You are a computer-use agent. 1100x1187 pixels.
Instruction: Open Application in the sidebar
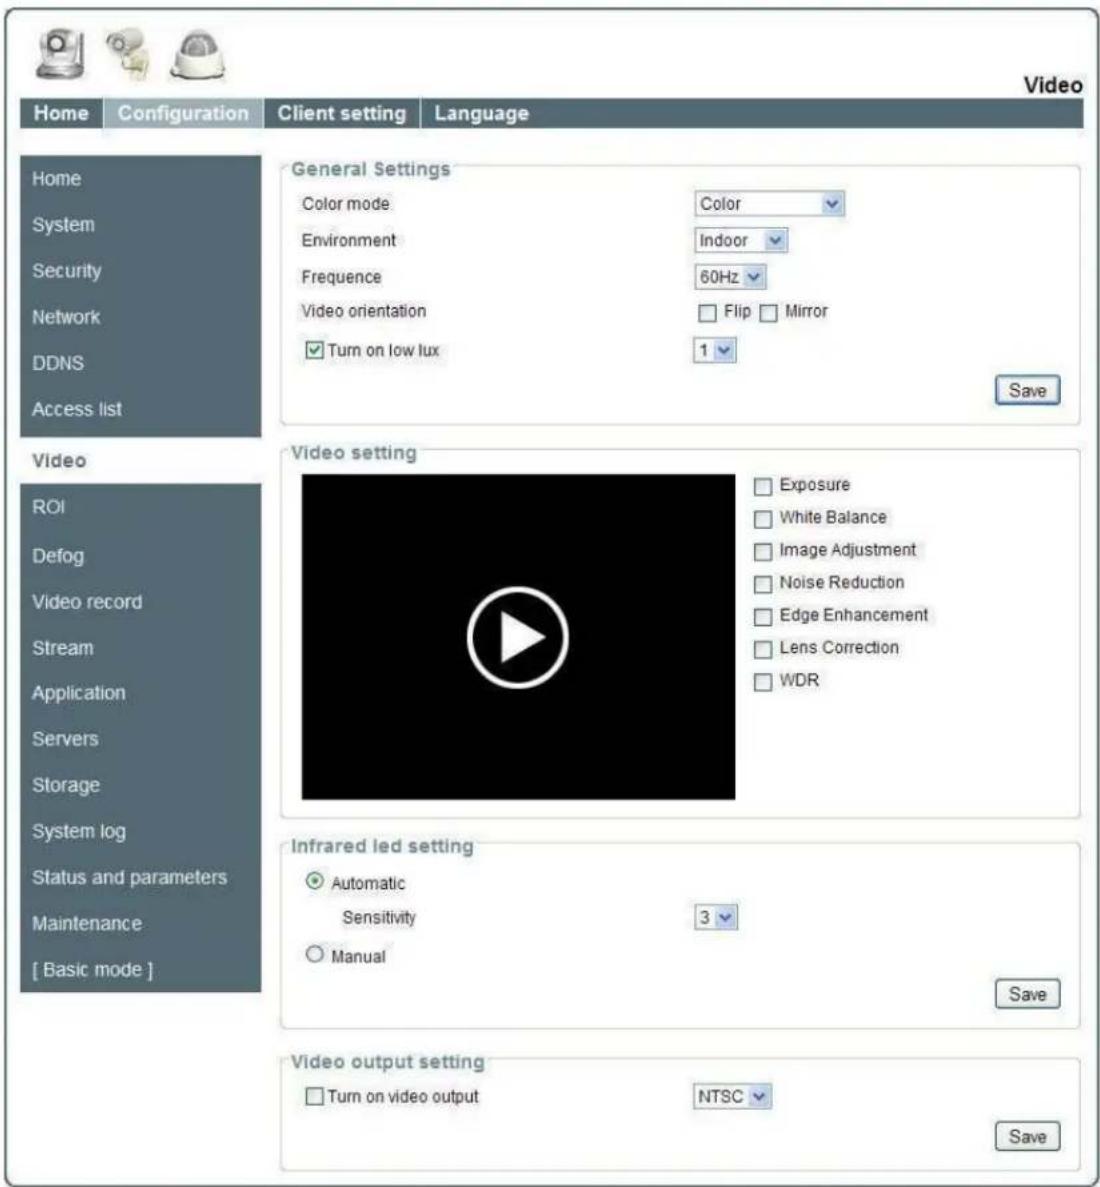(79, 693)
